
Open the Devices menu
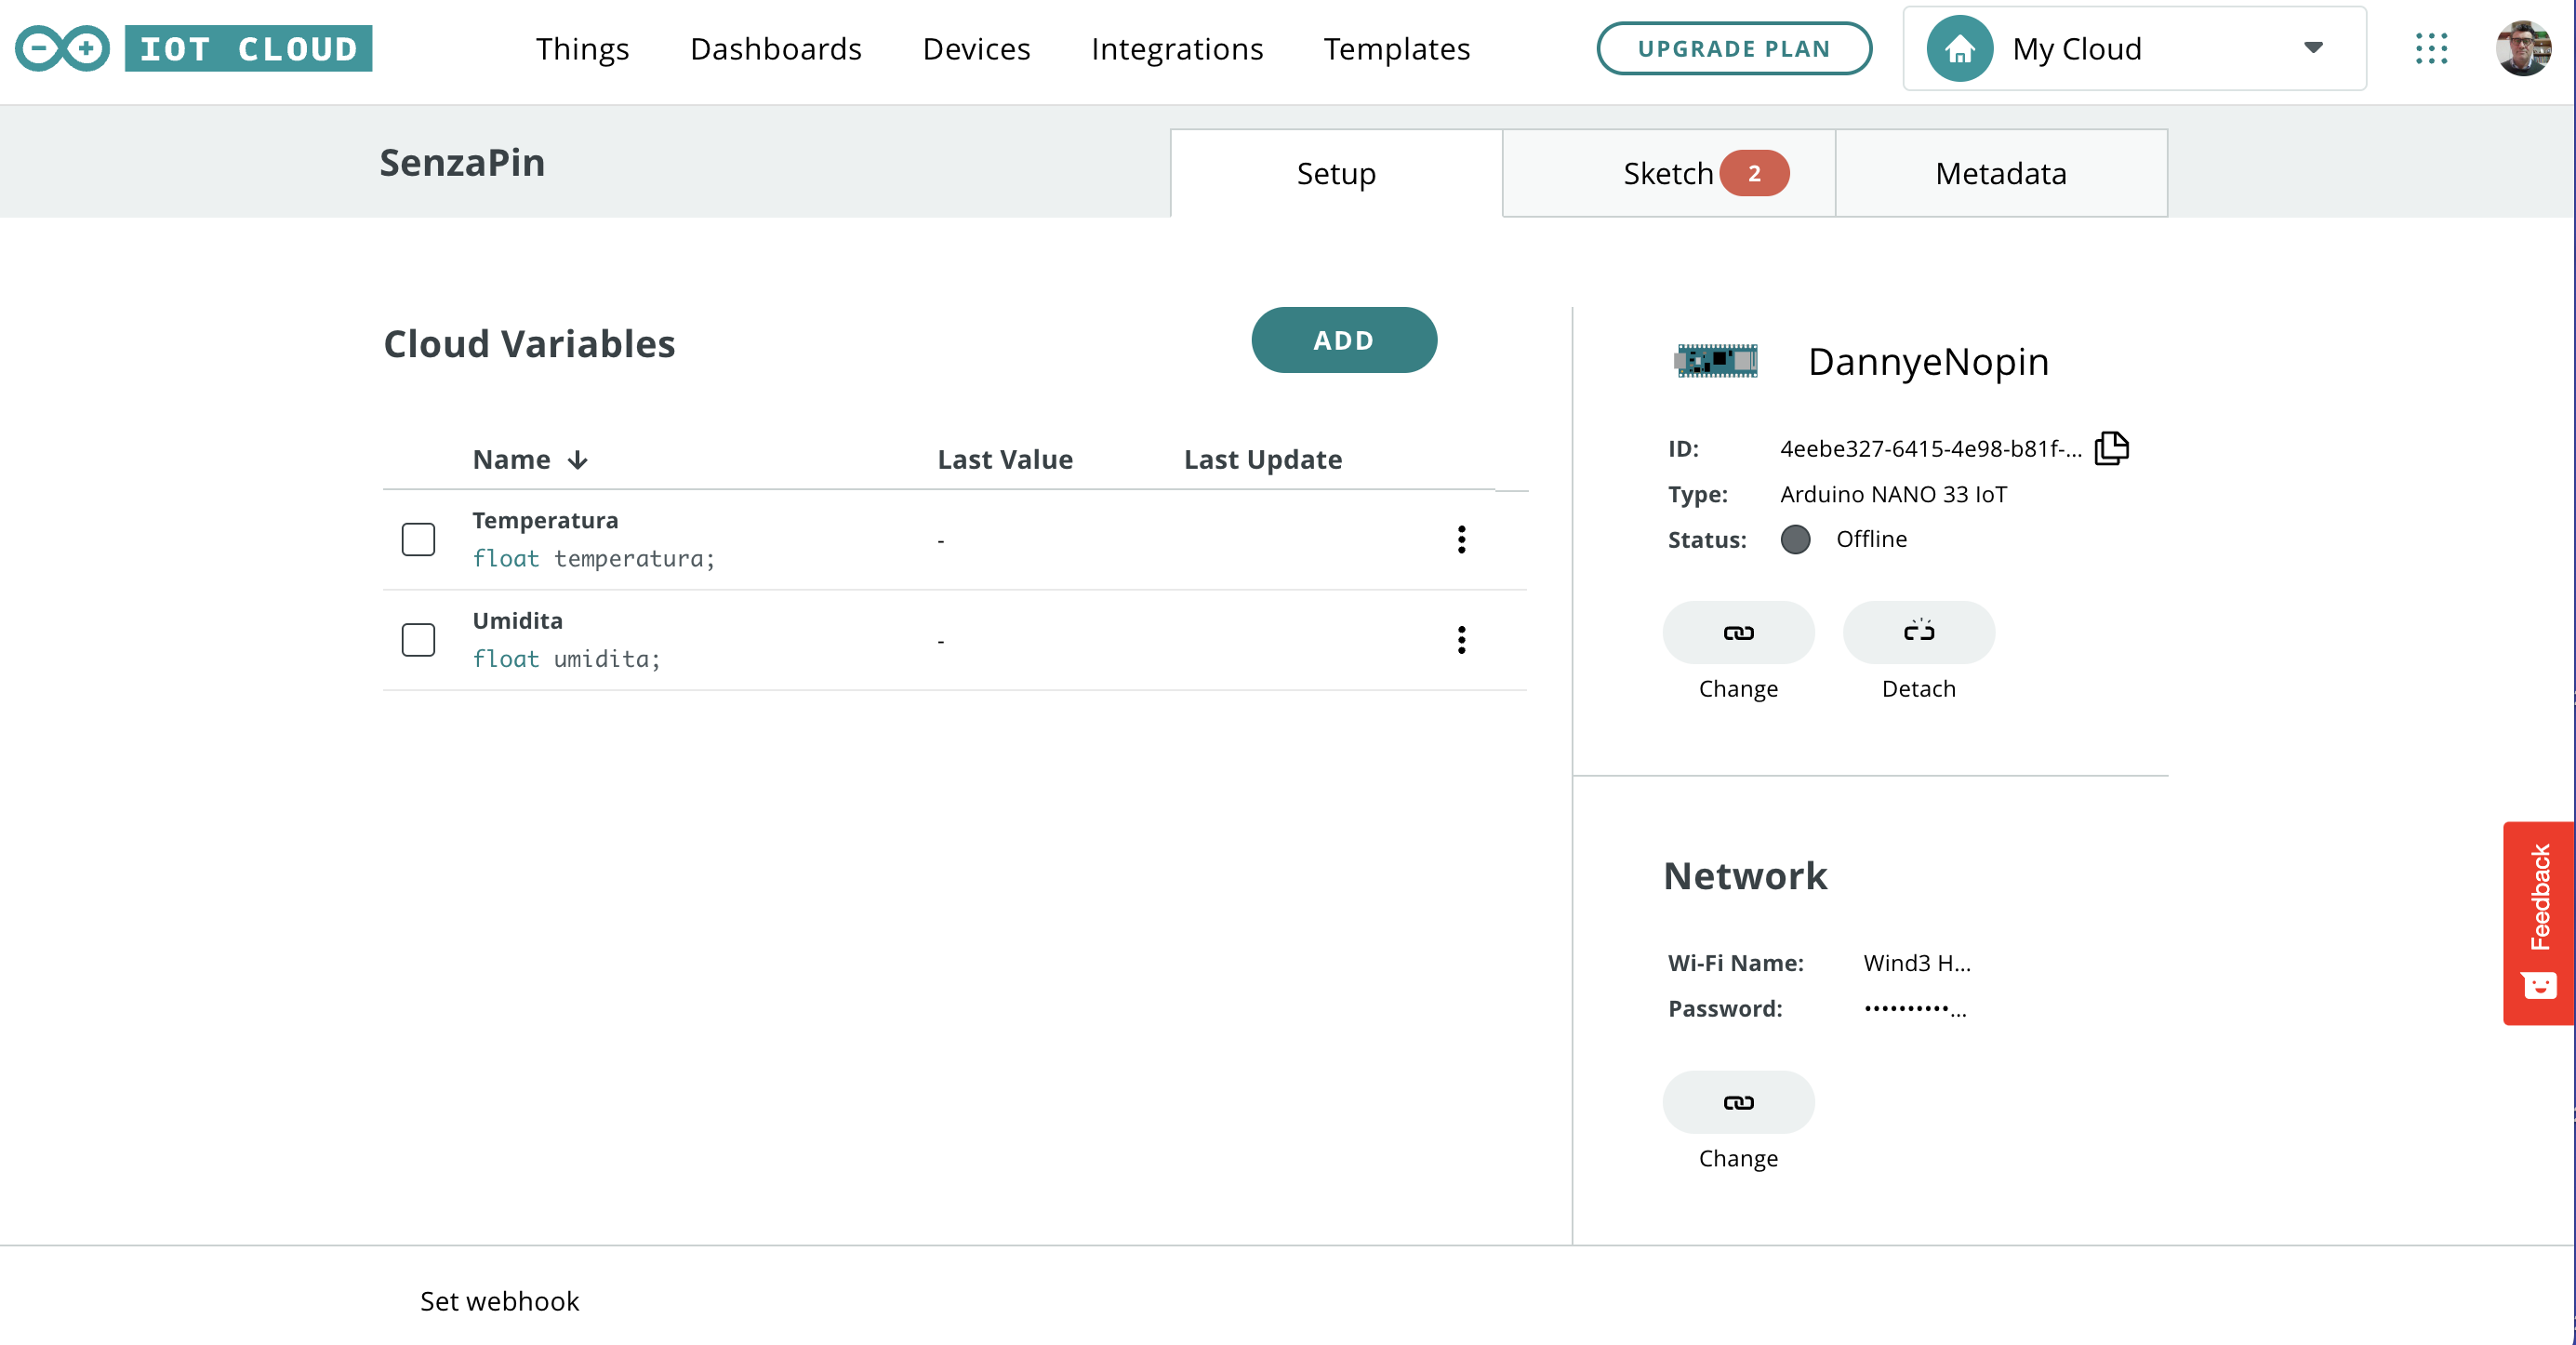(x=976, y=48)
